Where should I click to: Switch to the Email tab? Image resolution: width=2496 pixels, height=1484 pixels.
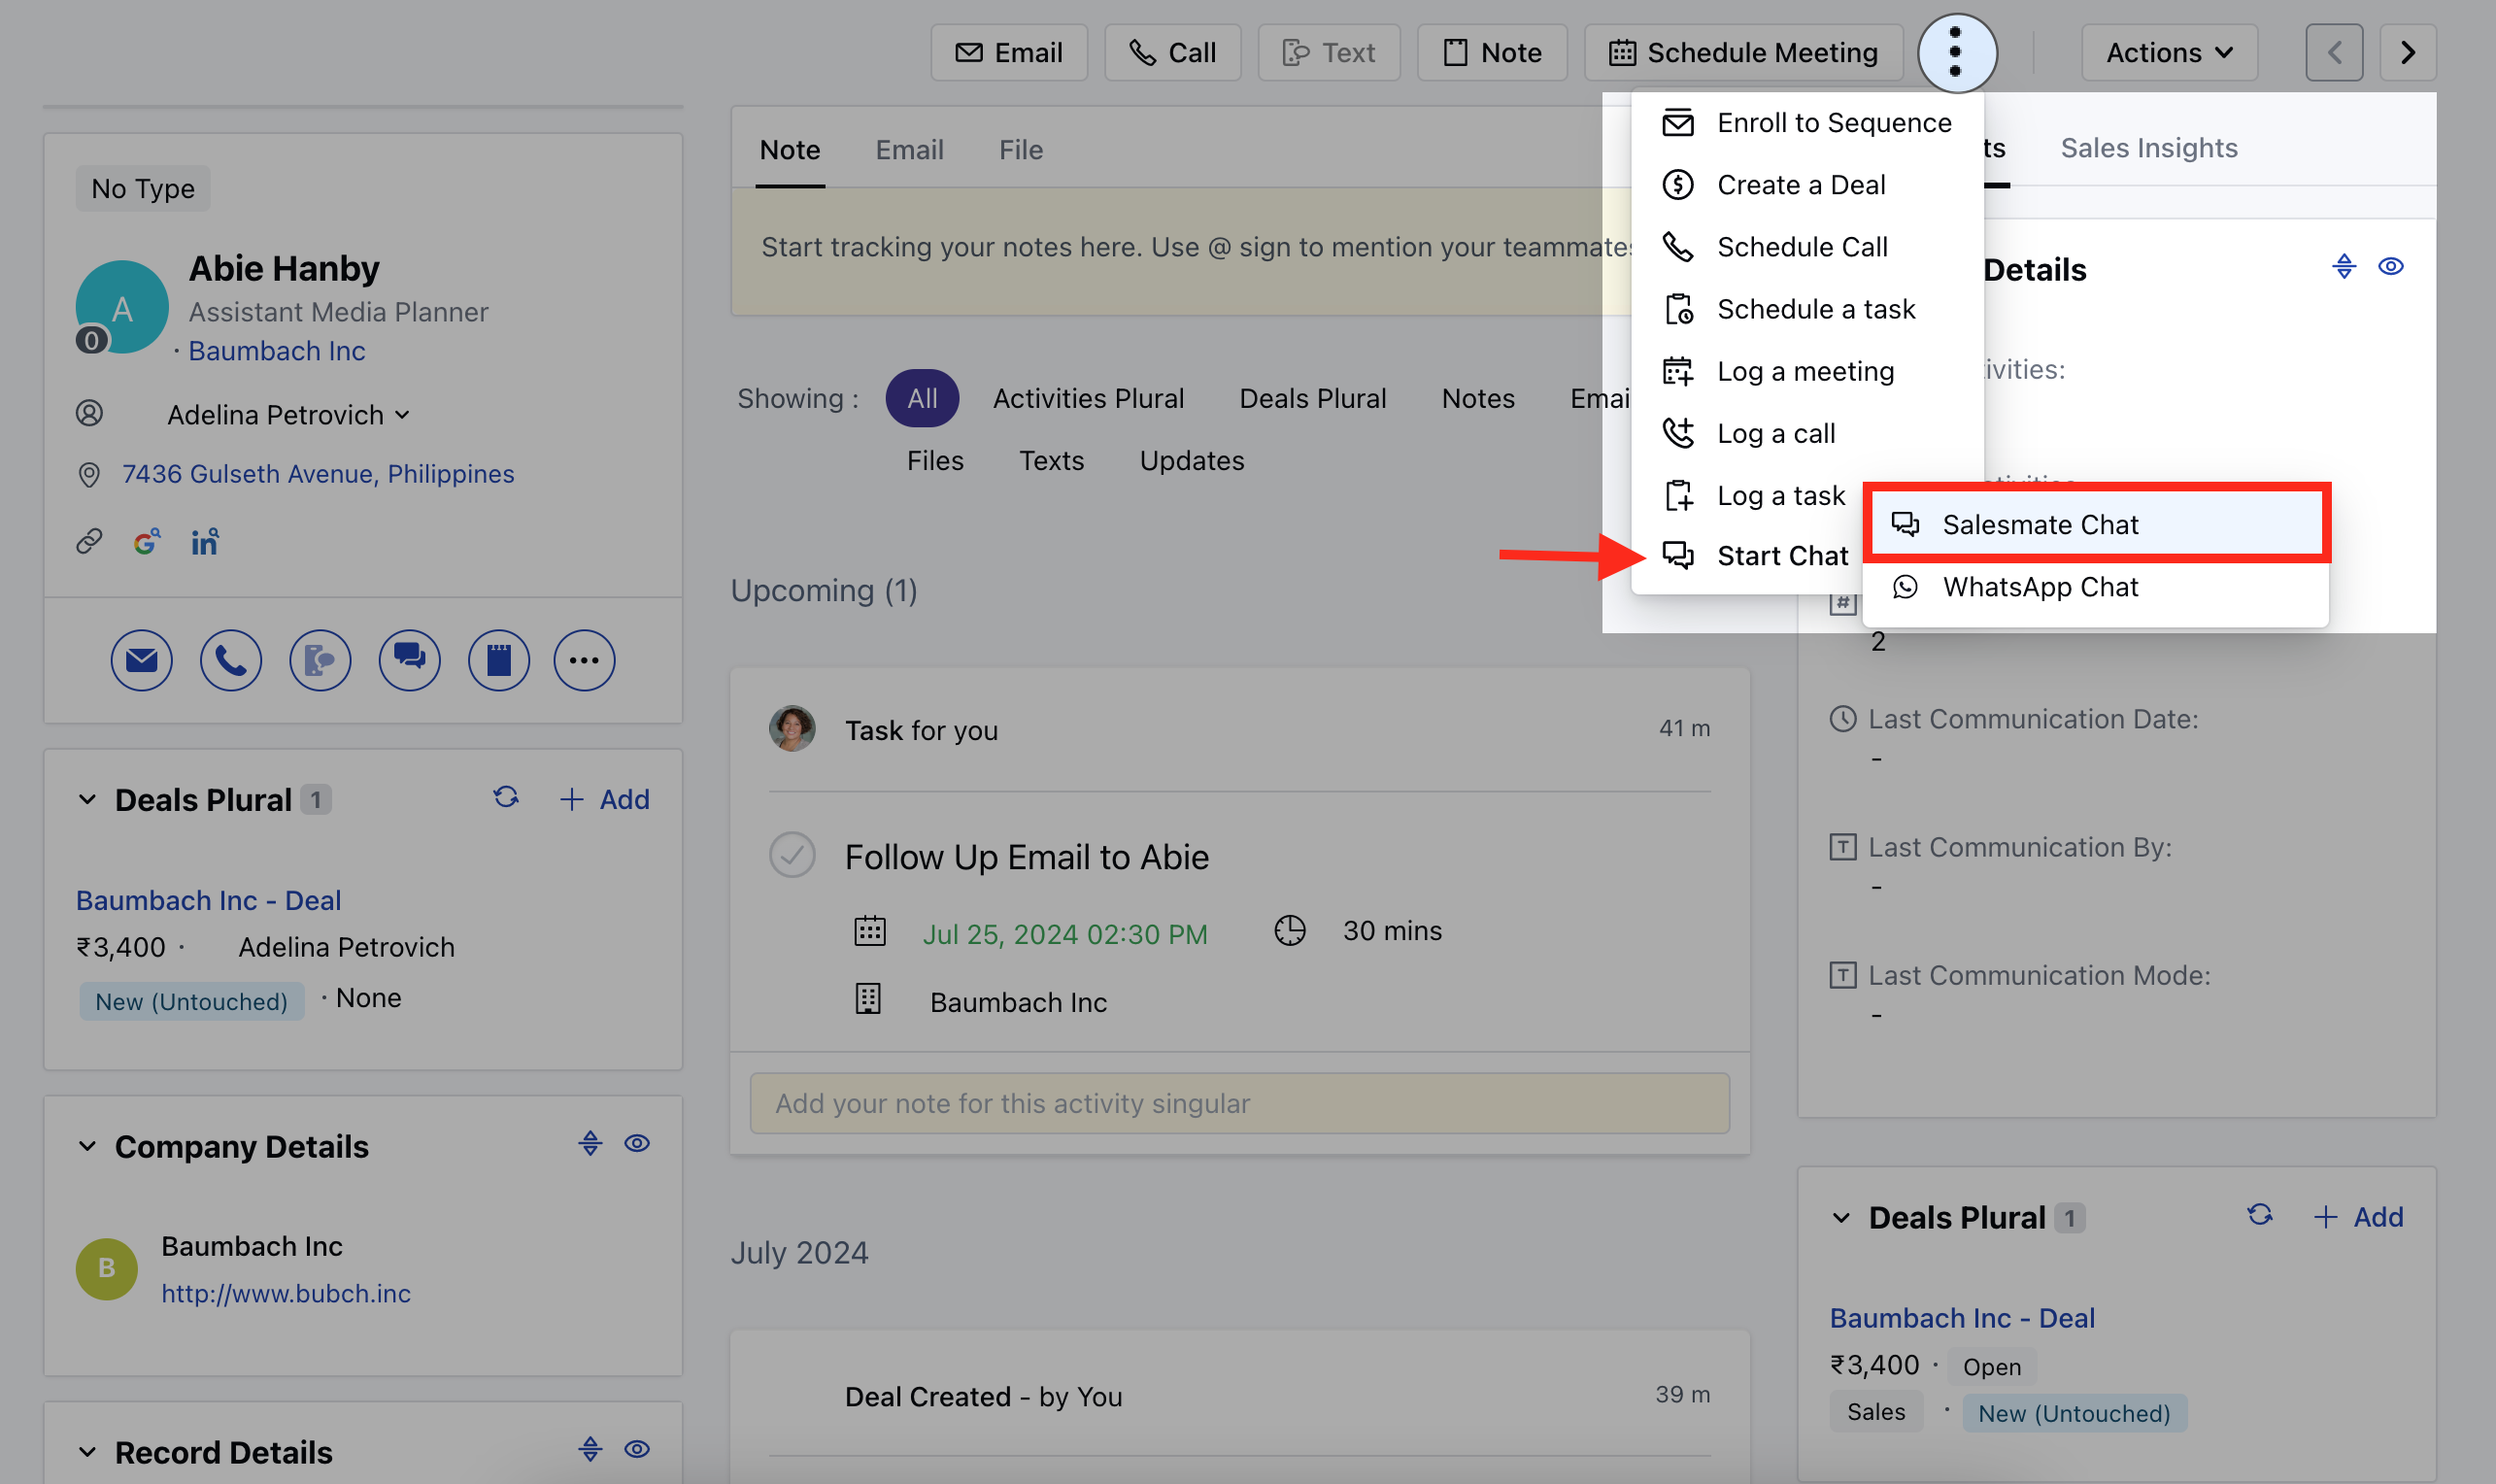click(909, 148)
